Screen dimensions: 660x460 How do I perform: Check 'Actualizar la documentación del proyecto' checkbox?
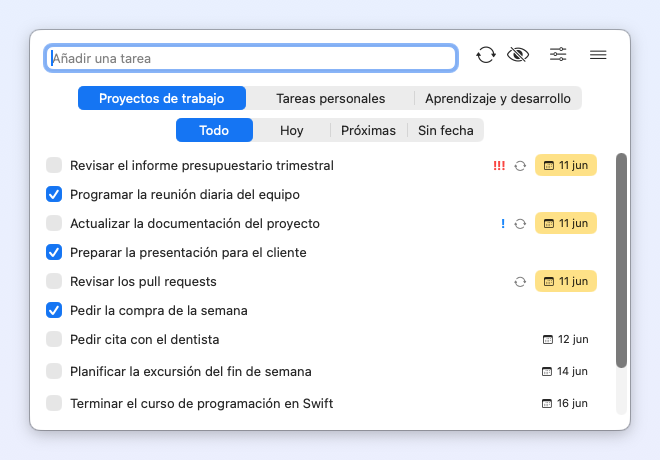coord(54,223)
